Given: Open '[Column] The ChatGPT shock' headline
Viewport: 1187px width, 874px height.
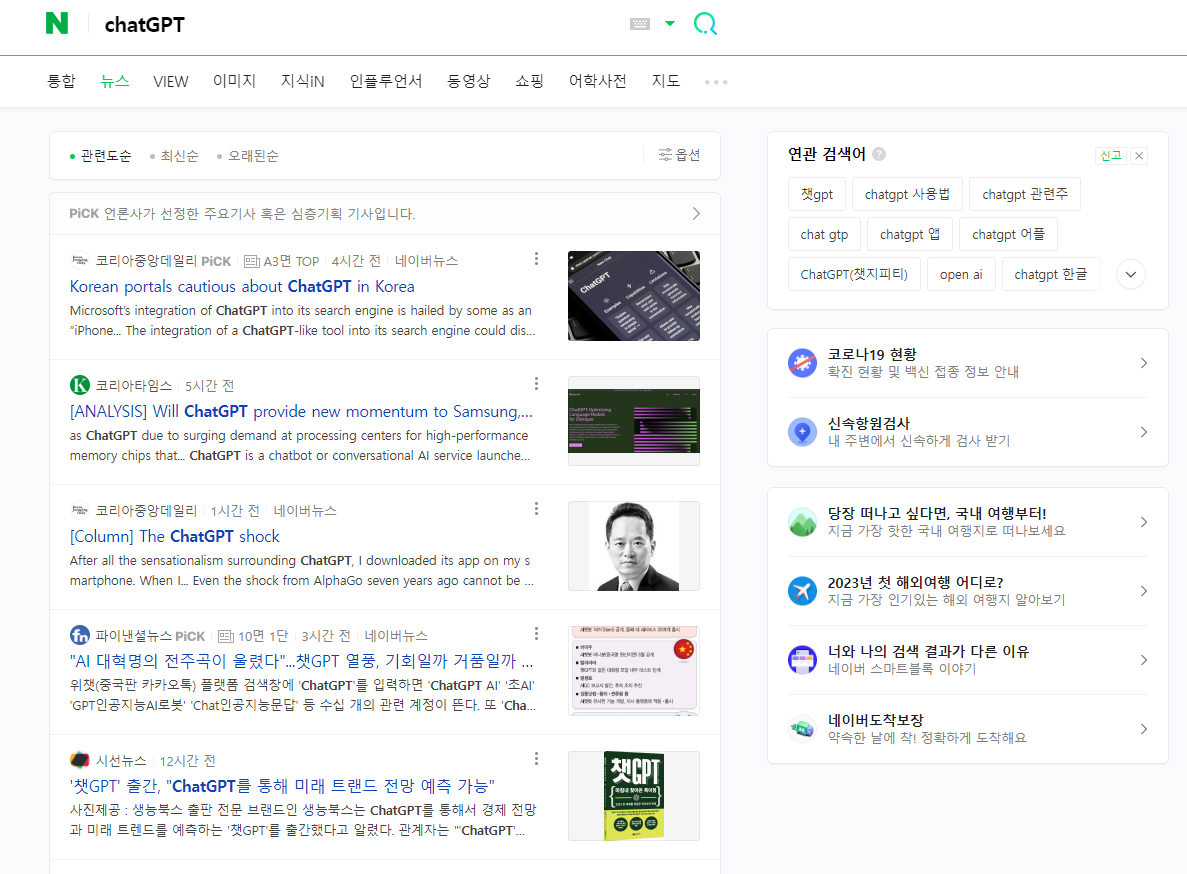Looking at the screenshot, I should coord(175,537).
